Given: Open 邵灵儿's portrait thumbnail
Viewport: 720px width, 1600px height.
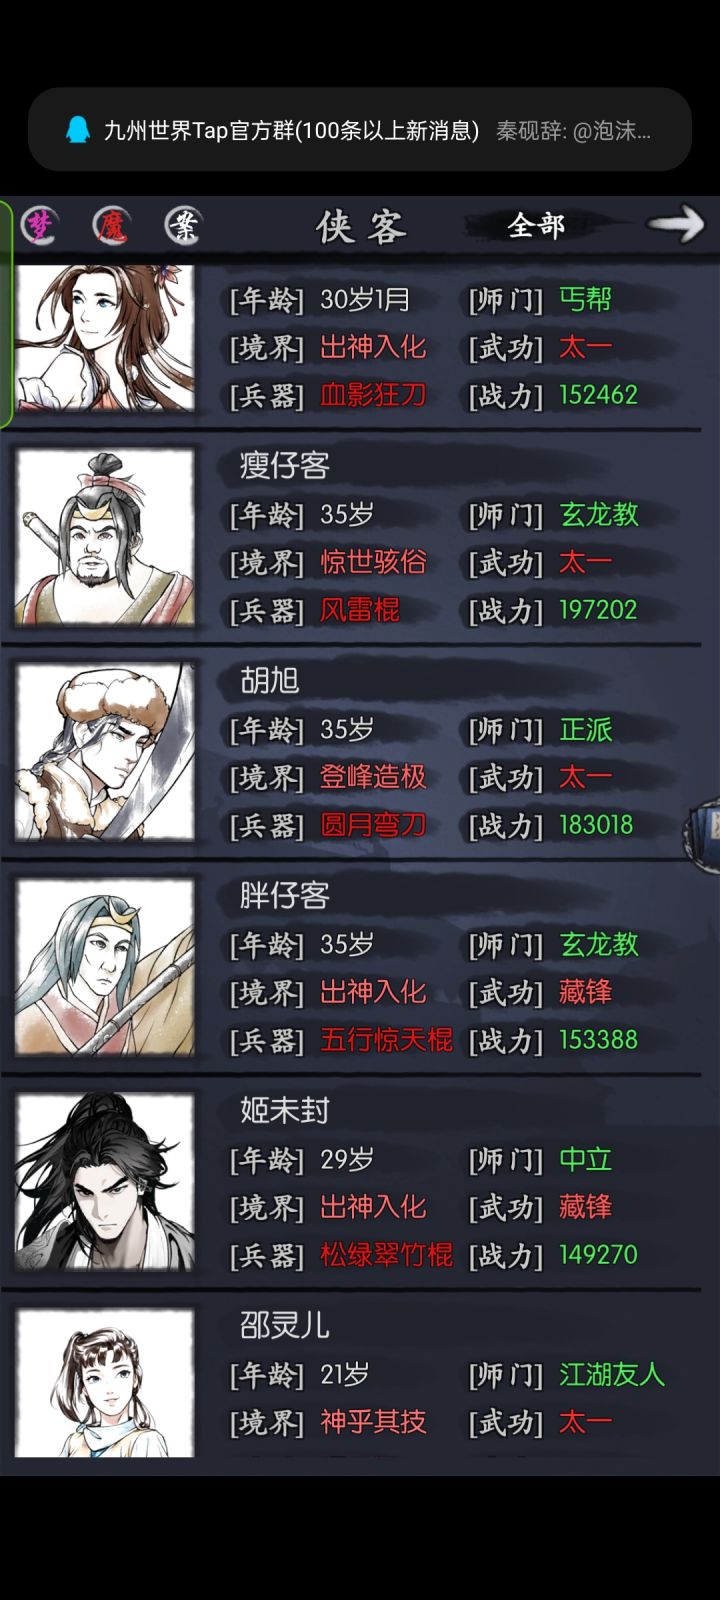Looking at the screenshot, I should pos(105,1383).
